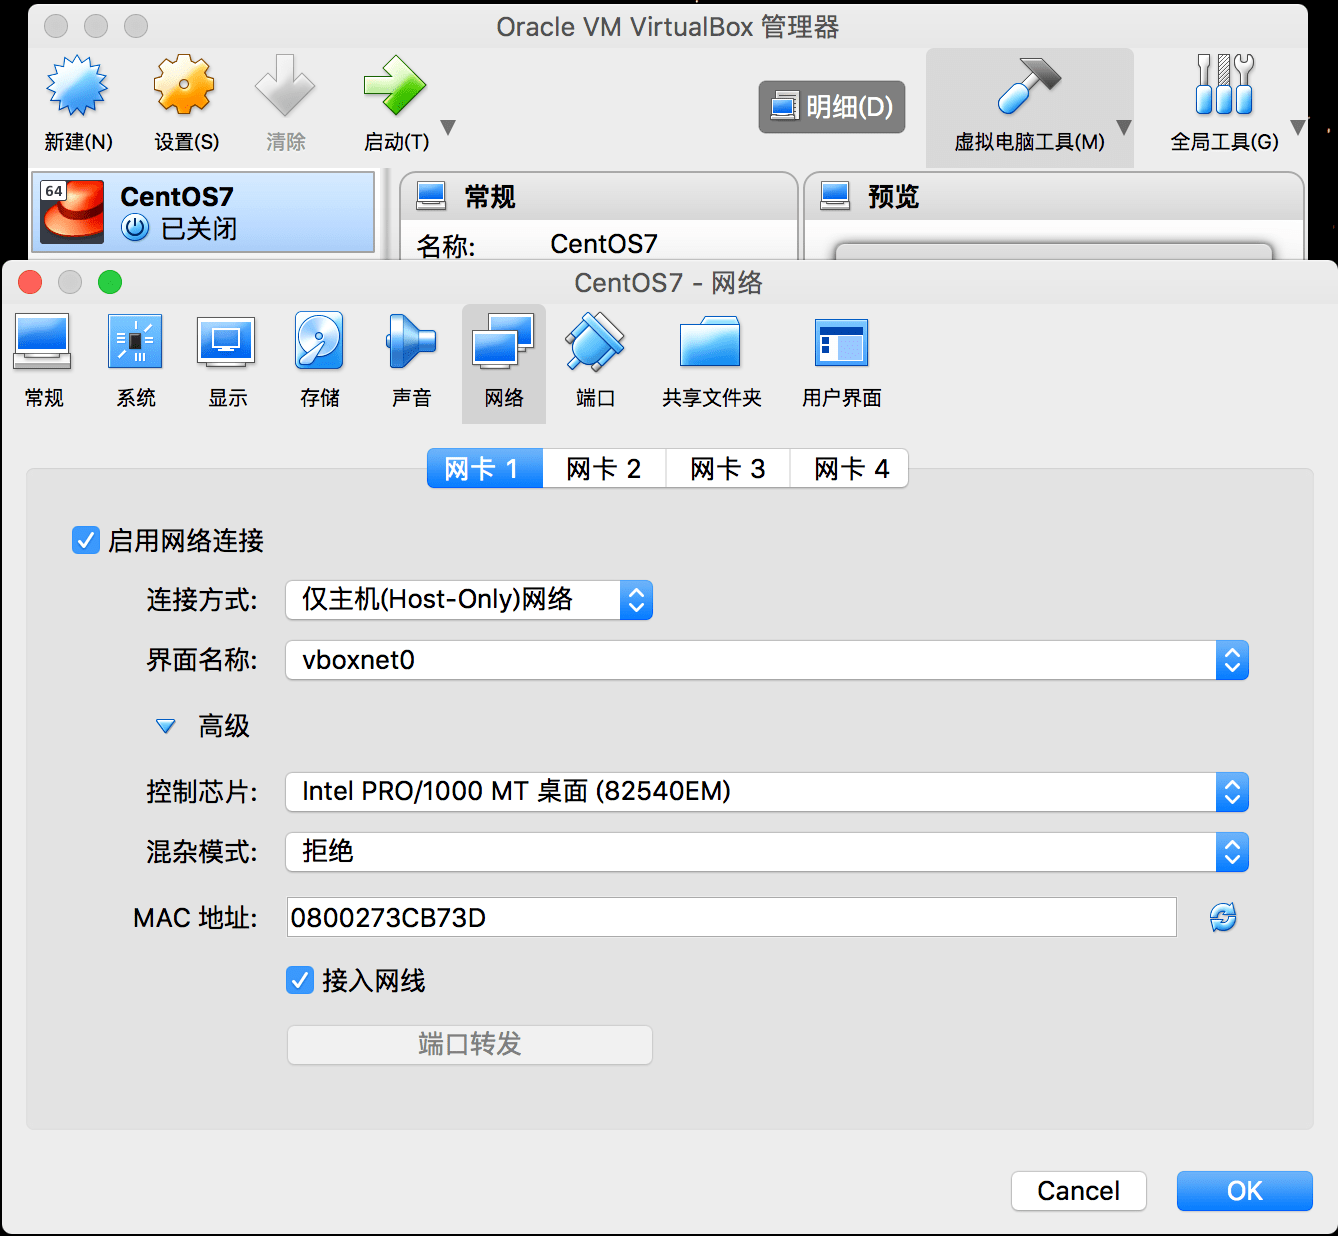
Task: Open the 声音 audio settings category
Action: pos(412,361)
